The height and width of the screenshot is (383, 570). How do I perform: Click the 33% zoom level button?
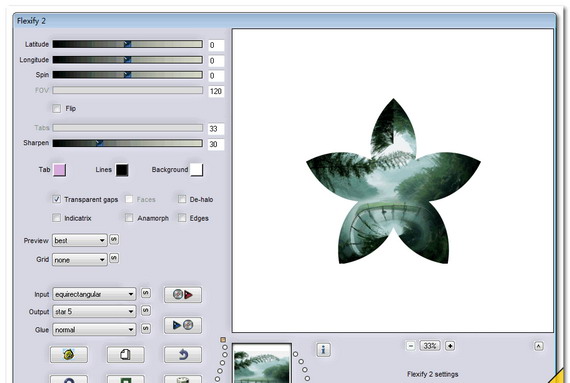pyautogui.click(x=430, y=346)
